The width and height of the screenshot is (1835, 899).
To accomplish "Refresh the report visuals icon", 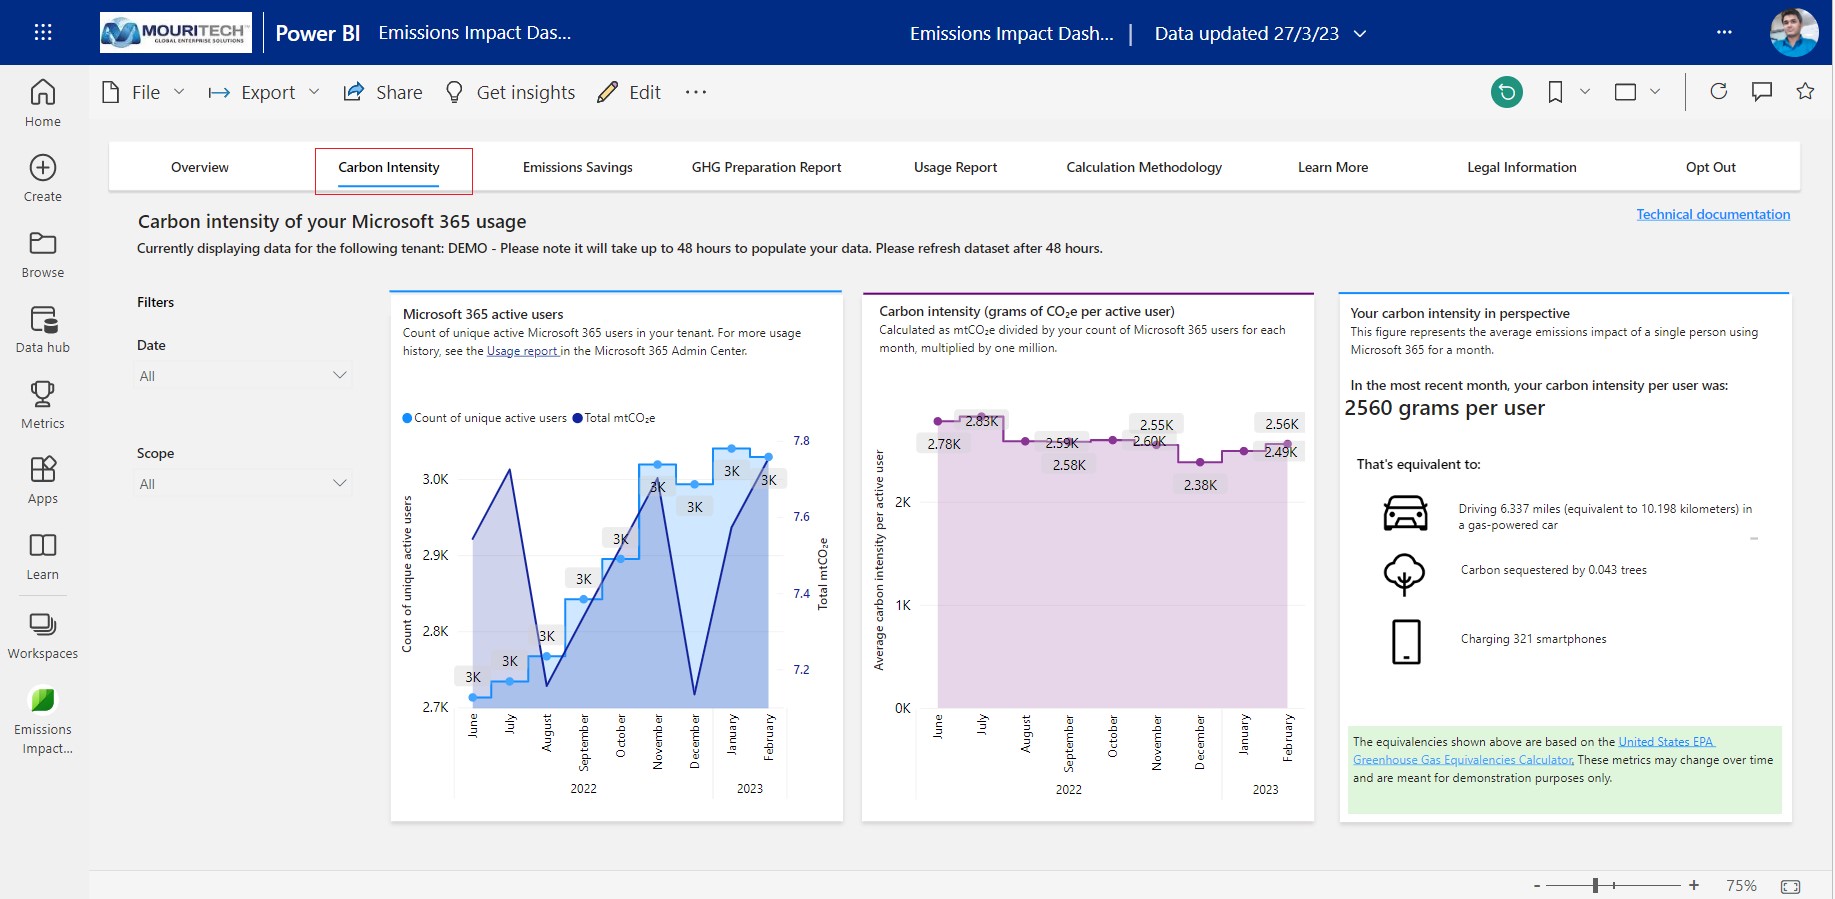I will [x=1718, y=92].
